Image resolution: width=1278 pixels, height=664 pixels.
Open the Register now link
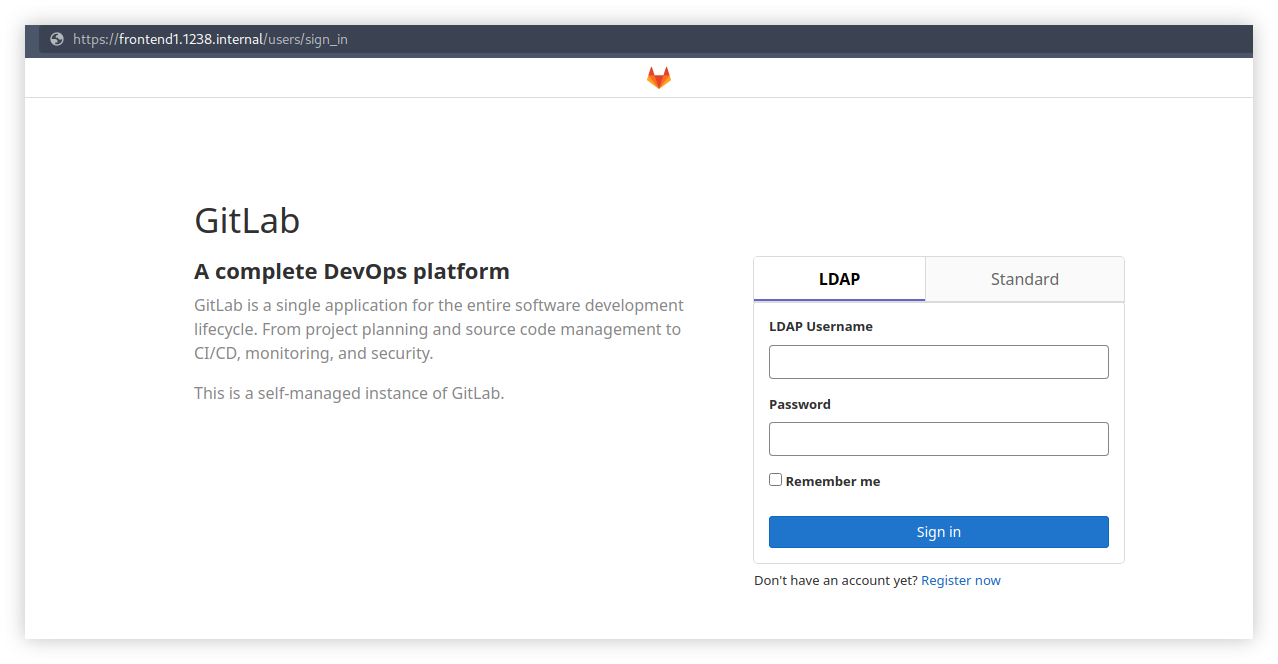pyautogui.click(x=960, y=580)
